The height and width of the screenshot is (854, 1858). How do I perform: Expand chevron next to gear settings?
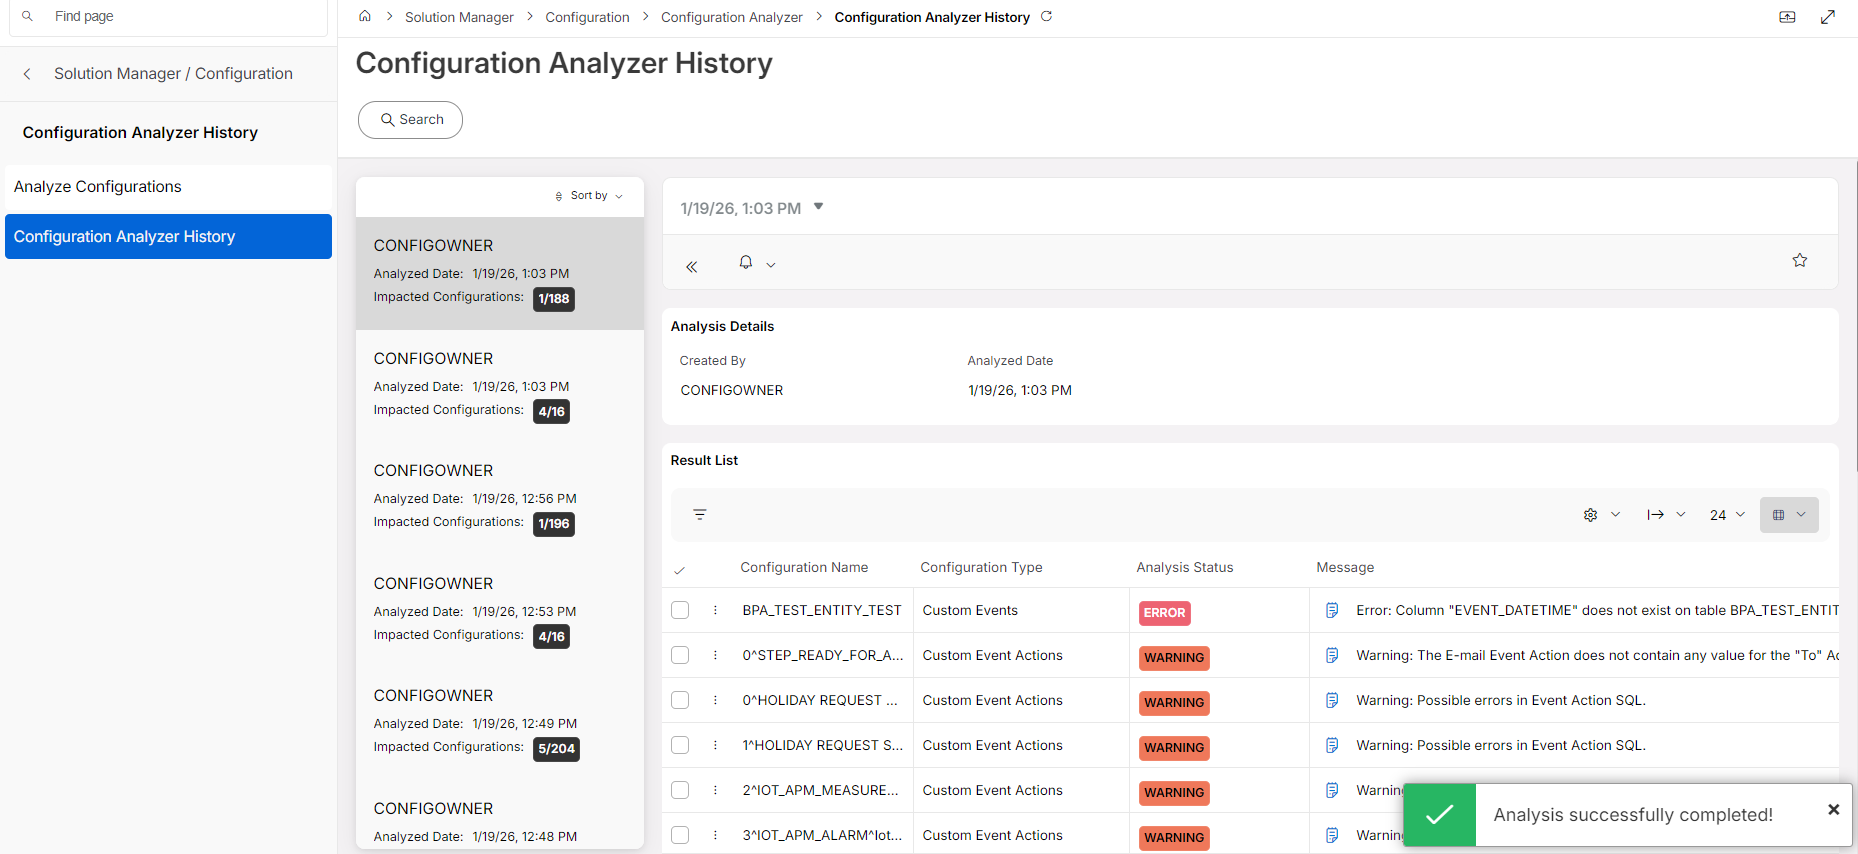tap(1615, 515)
